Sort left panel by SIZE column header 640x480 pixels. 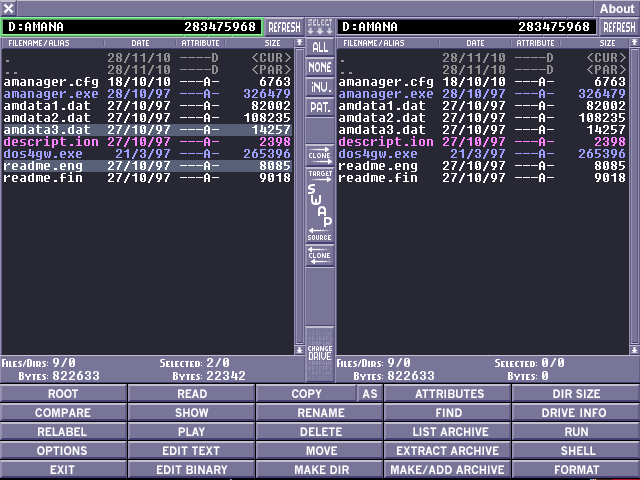tap(272, 43)
